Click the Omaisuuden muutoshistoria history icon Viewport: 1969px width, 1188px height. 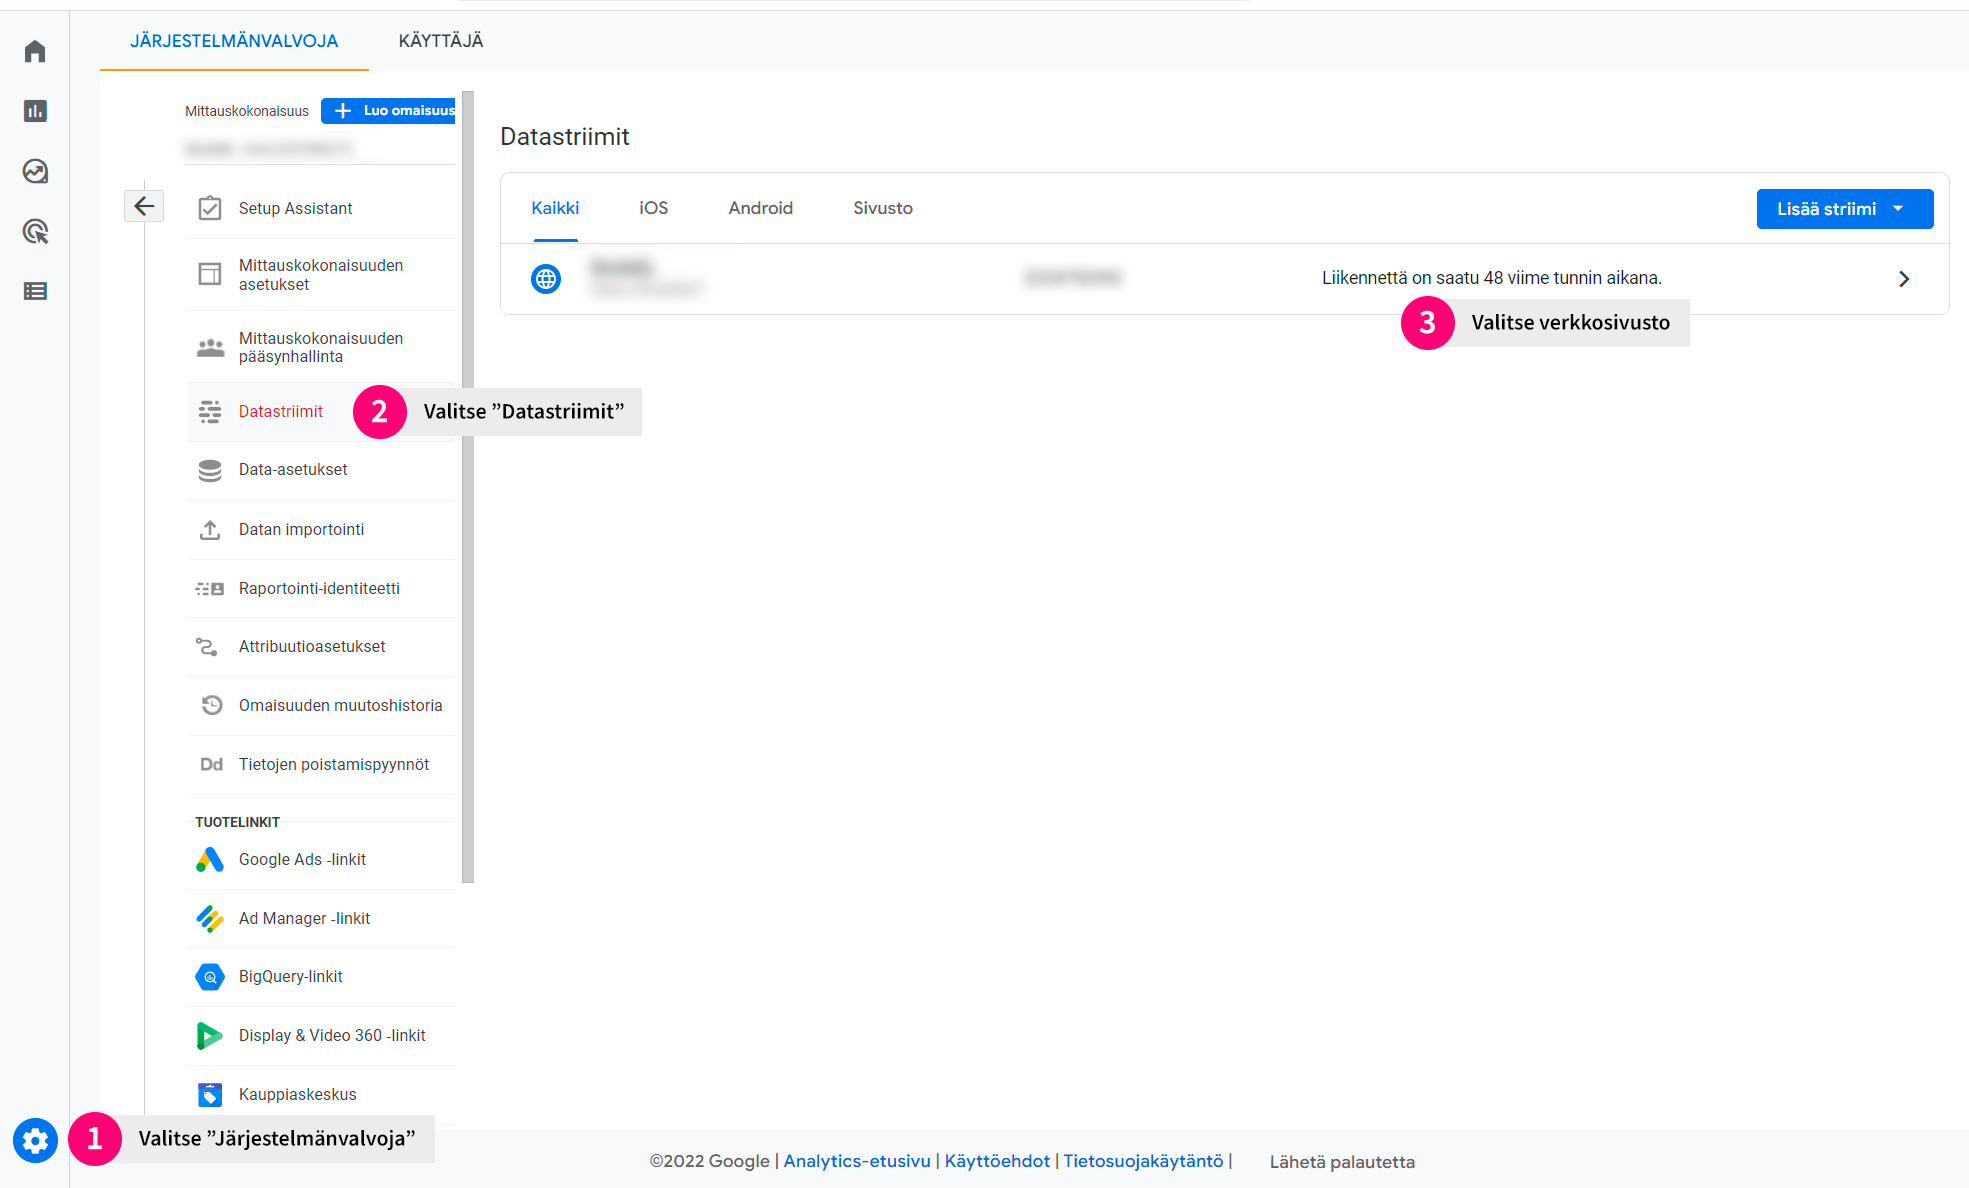click(x=211, y=705)
